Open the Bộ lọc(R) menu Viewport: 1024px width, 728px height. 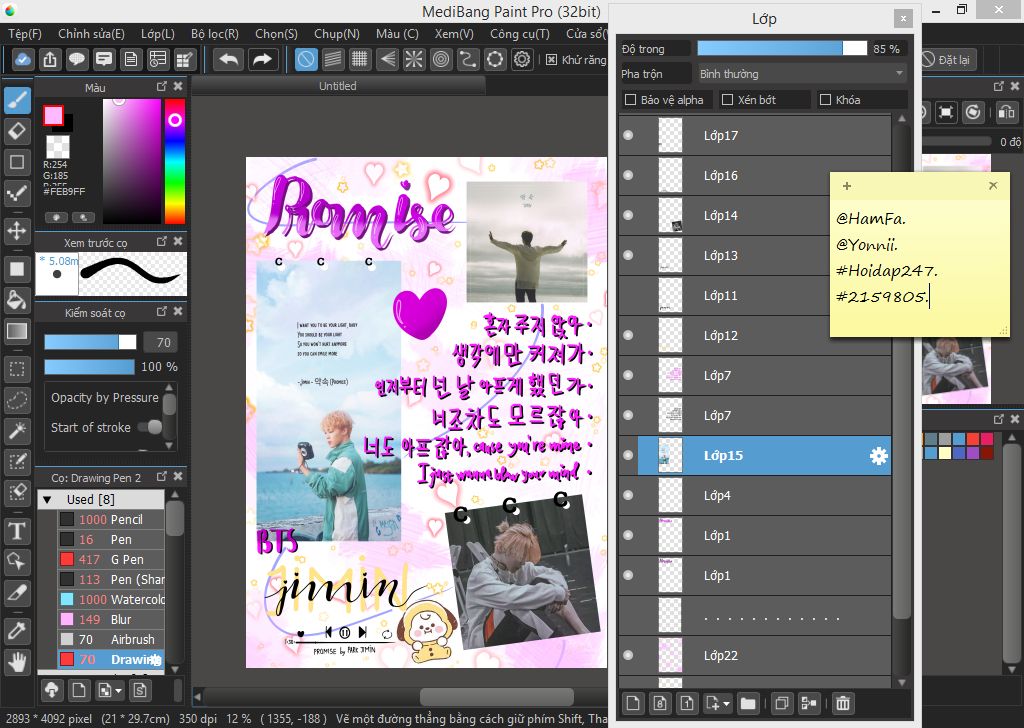pos(214,33)
